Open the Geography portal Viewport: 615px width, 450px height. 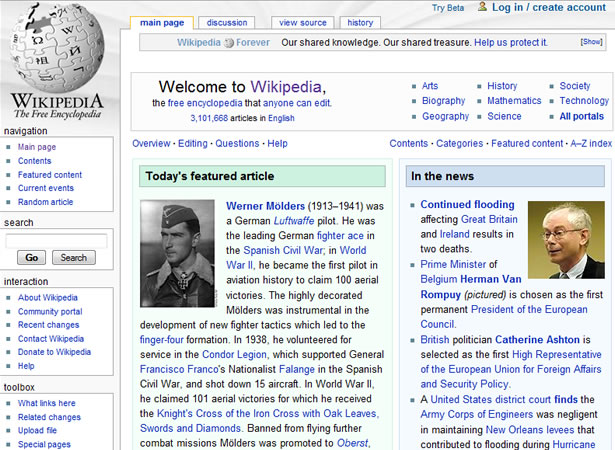point(445,116)
